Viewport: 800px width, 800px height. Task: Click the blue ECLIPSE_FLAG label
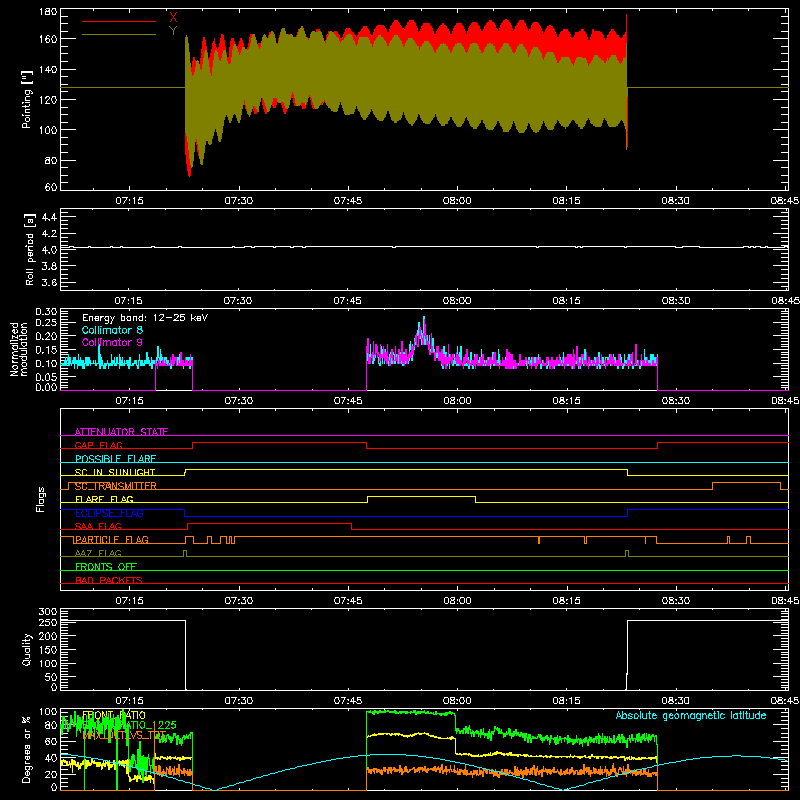click(109, 513)
